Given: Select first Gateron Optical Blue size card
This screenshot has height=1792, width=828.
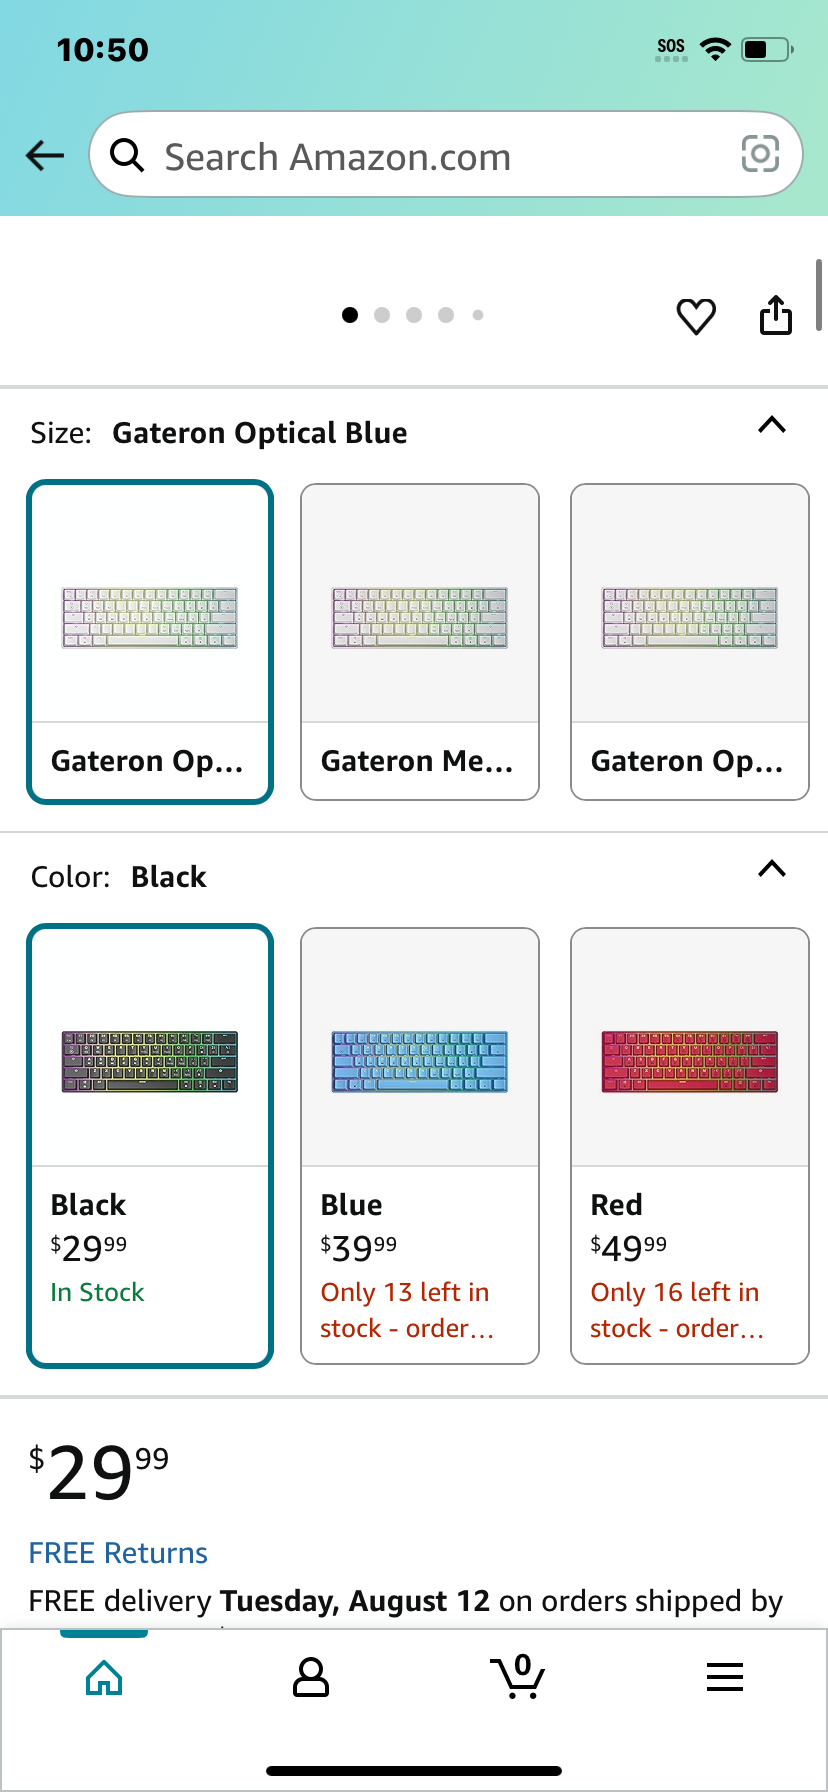Looking at the screenshot, I should [x=150, y=642].
